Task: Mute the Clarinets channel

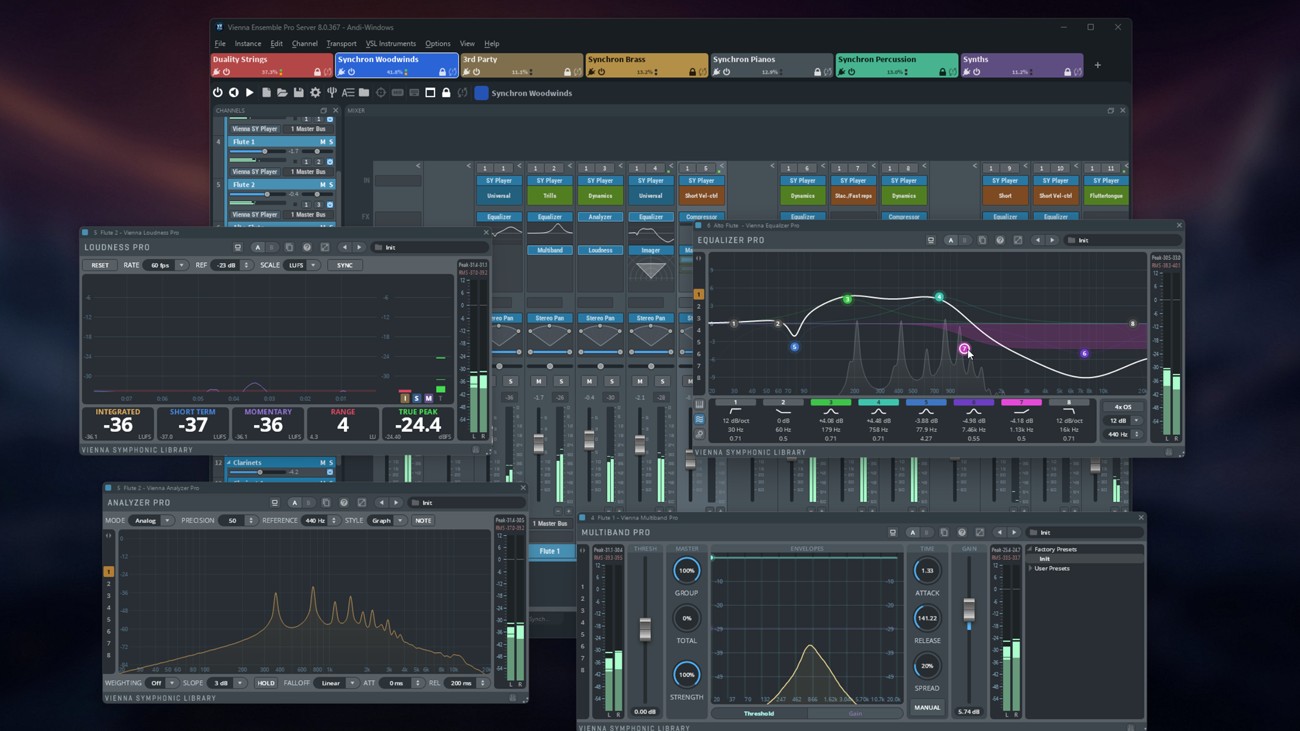Action: tap(323, 463)
